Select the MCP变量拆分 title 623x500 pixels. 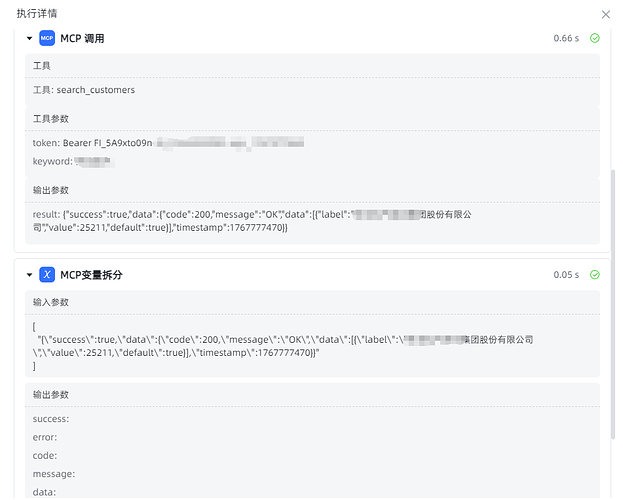[x=91, y=275]
